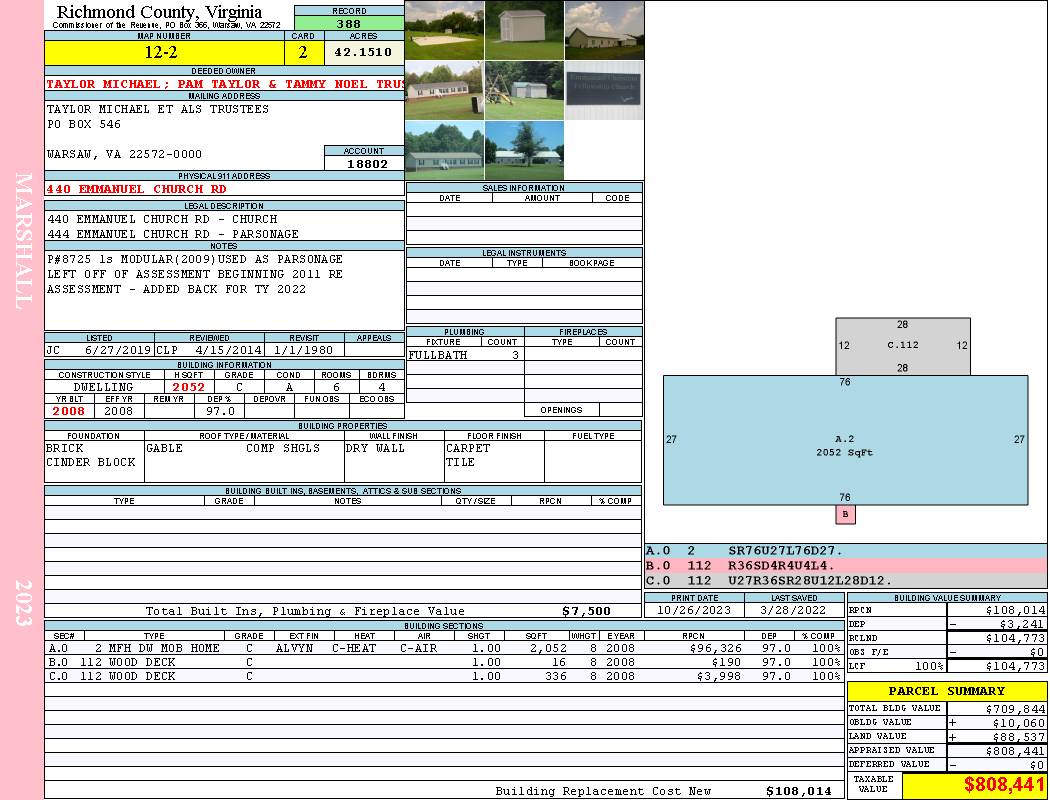The height and width of the screenshot is (800, 1050).
Task: Click the playground swing set photo
Action: [x=524, y=91]
